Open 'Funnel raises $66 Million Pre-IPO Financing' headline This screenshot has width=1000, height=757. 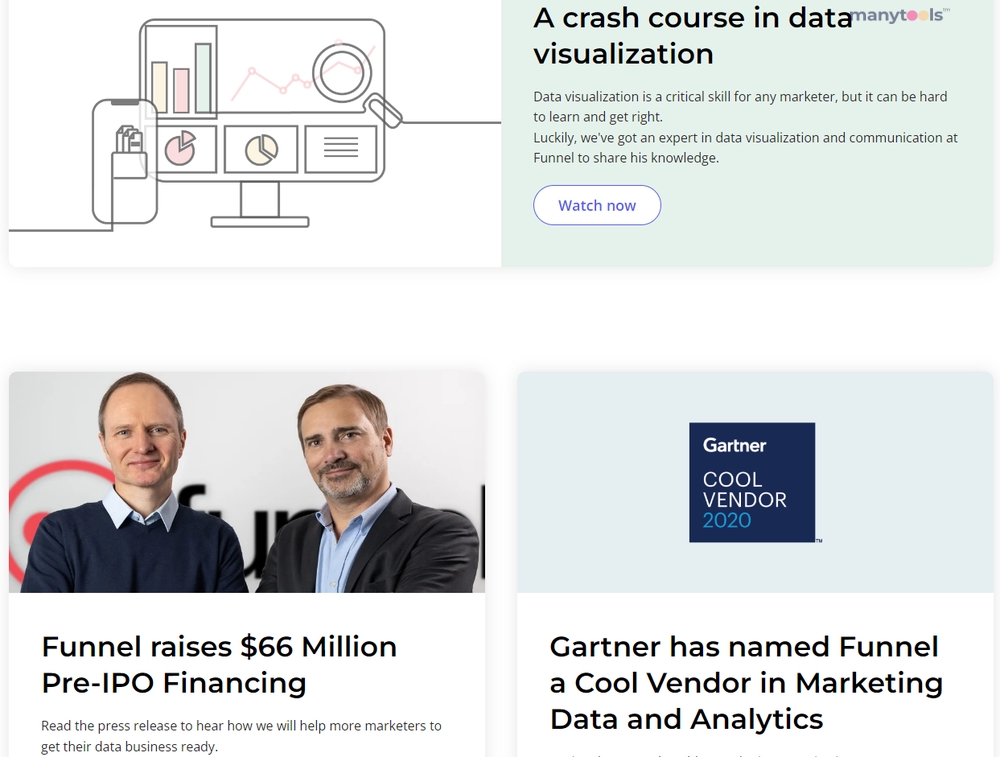point(219,665)
